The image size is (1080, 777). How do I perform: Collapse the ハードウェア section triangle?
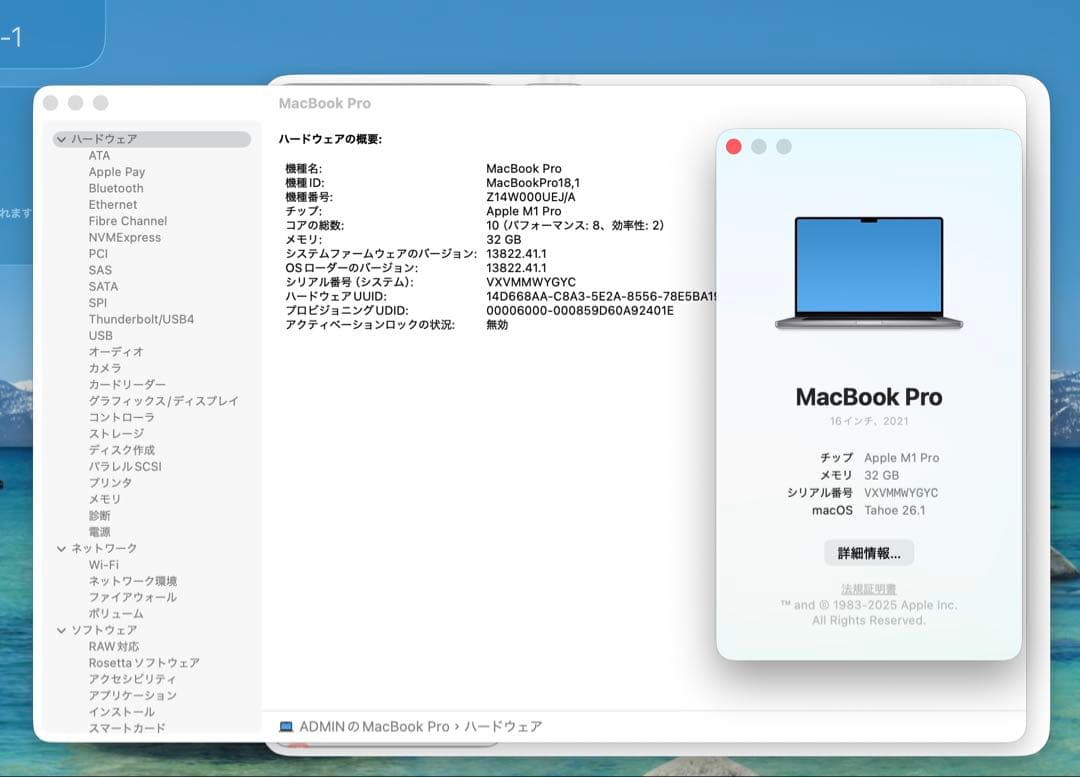[x=61, y=139]
